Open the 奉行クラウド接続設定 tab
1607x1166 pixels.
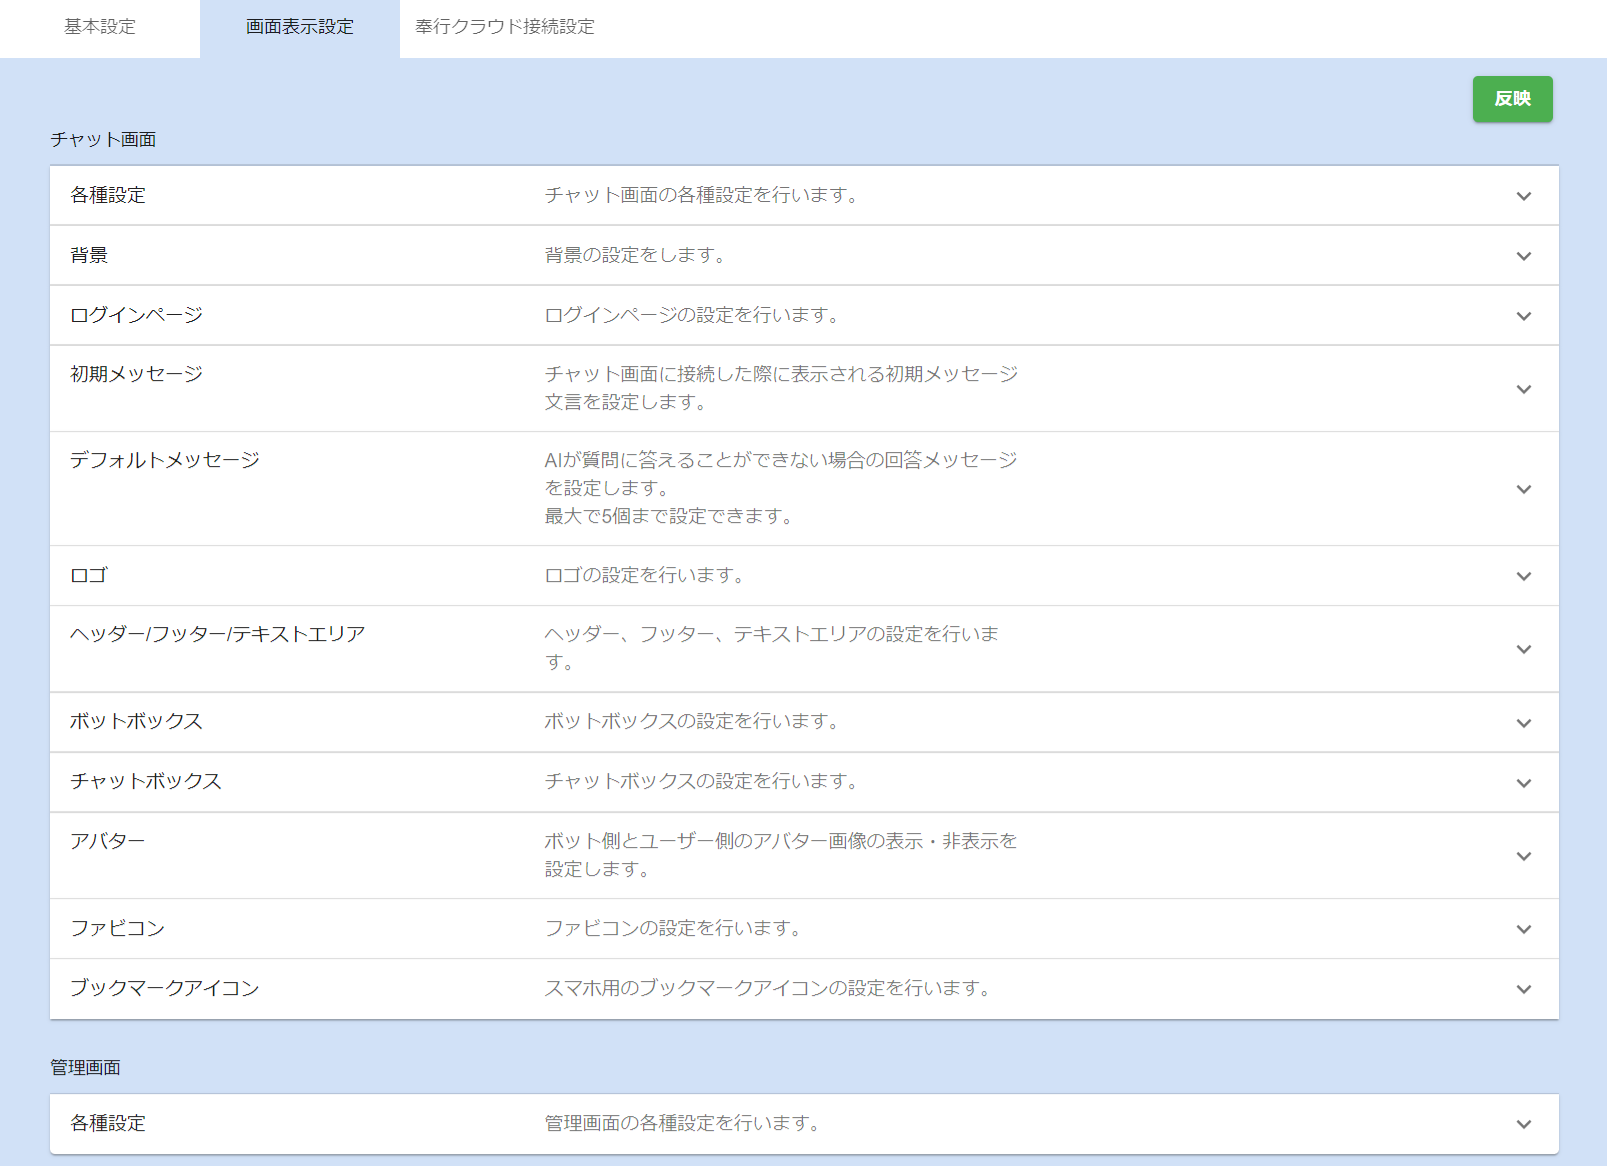tap(505, 27)
